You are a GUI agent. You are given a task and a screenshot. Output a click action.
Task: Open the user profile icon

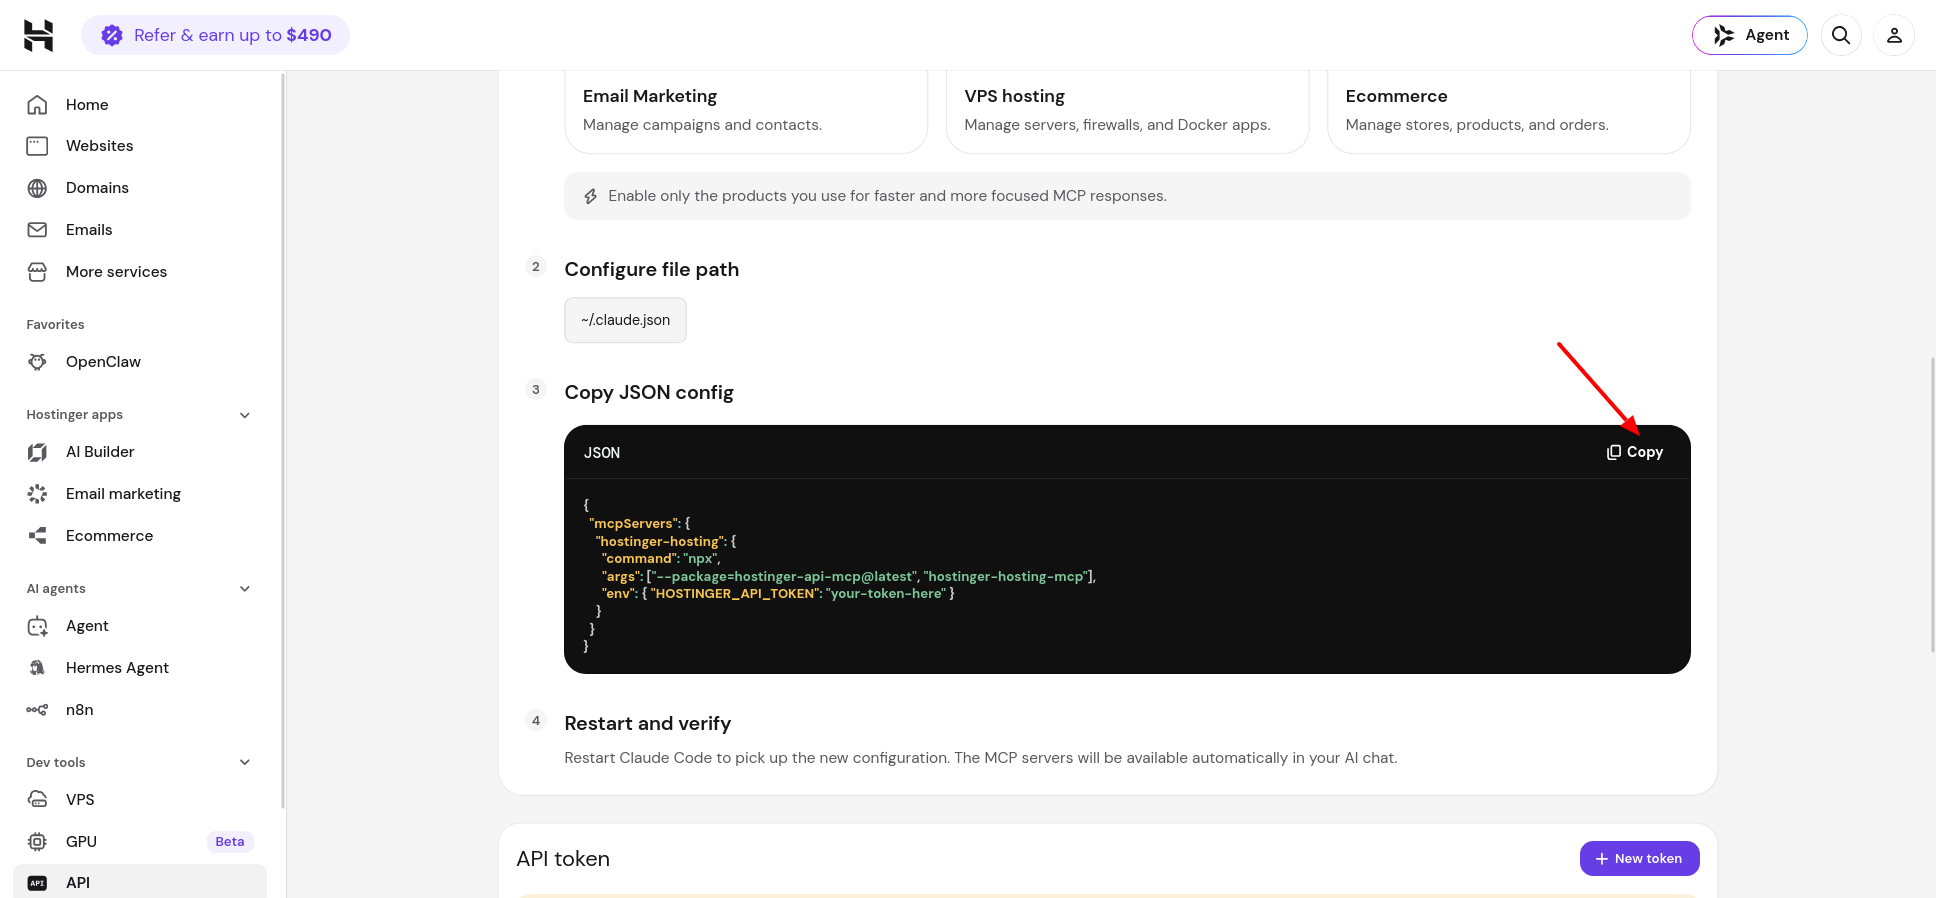pos(1894,35)
